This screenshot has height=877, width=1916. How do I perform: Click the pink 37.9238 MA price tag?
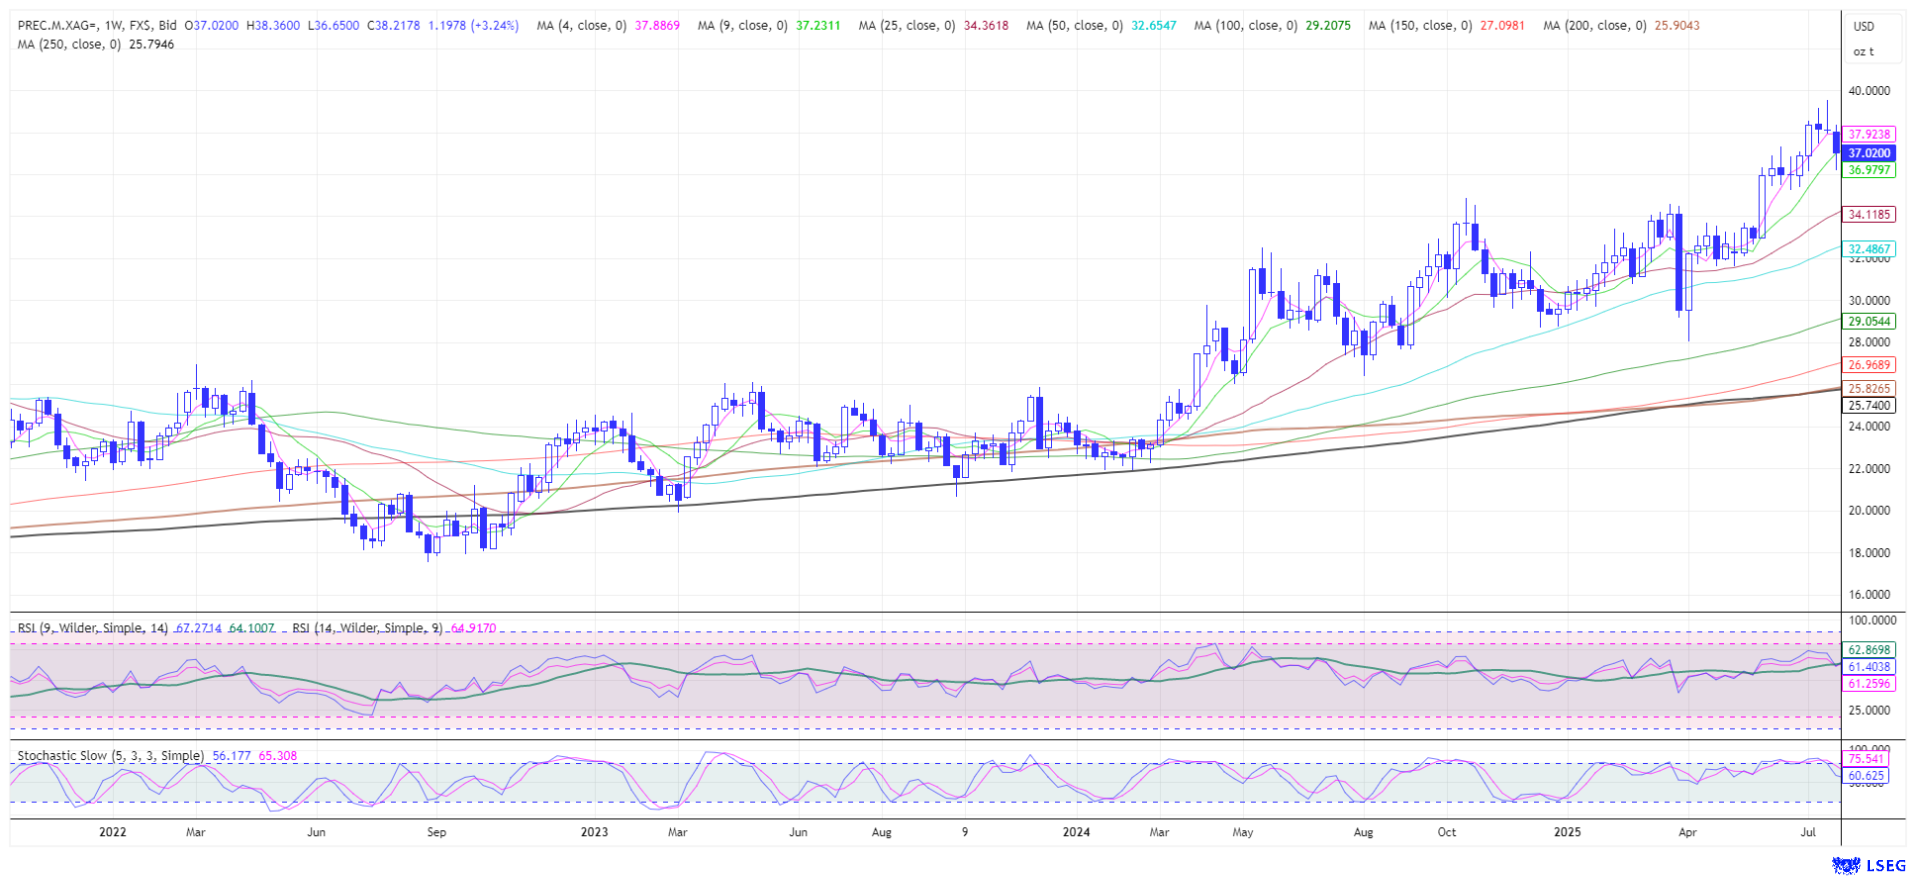pyautogui.click(x=1868, y=134)
